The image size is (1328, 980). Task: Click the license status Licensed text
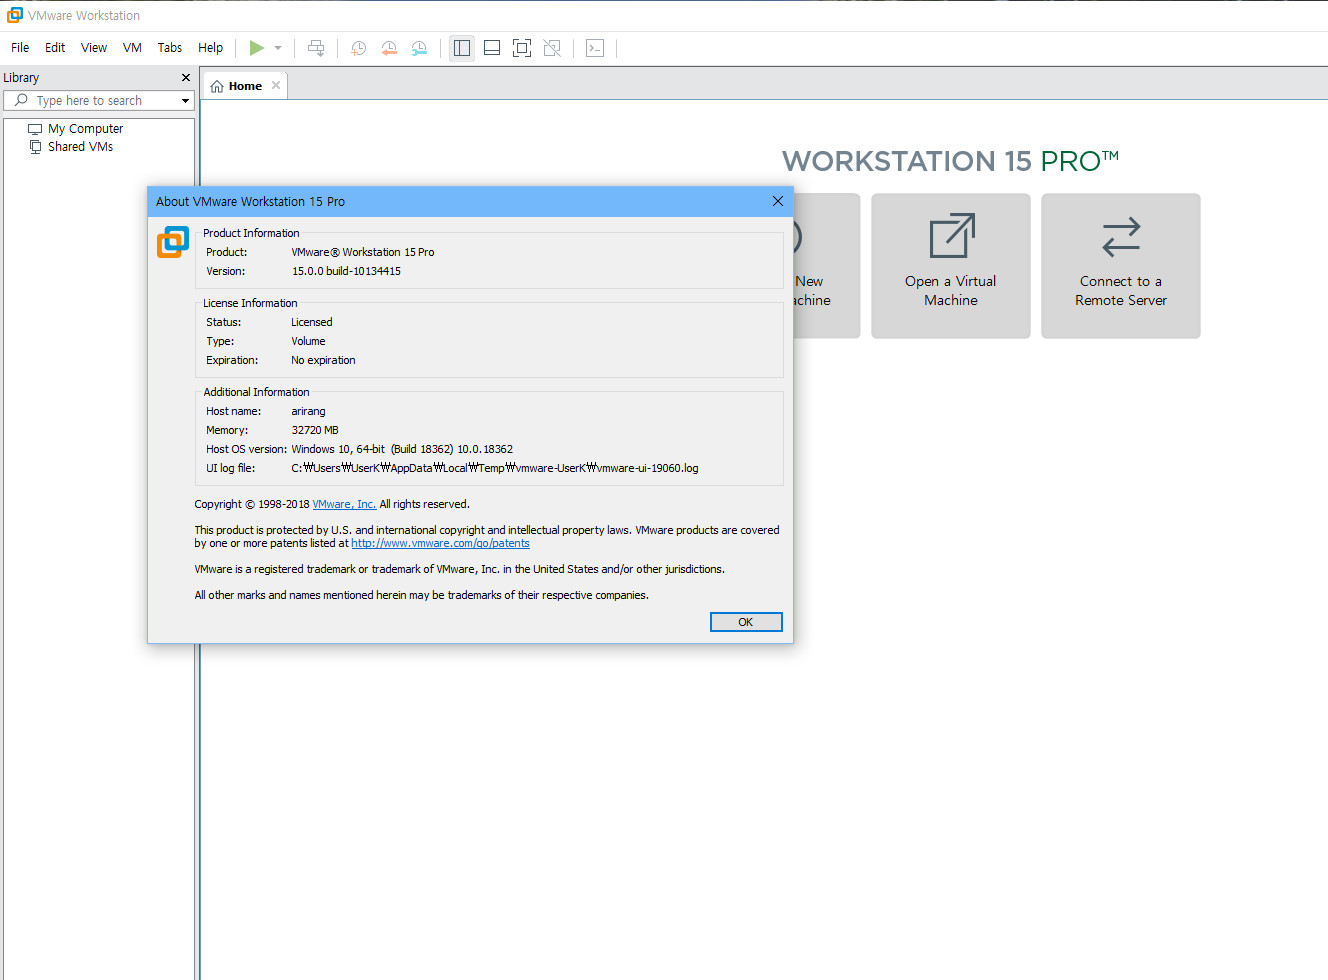coord(312,322)
